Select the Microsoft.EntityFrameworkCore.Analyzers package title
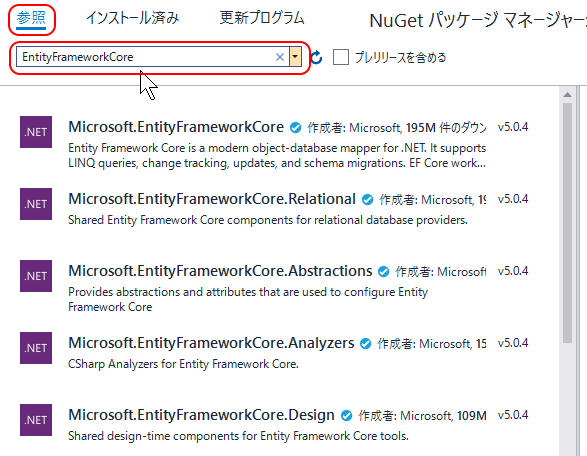This screenshot has height=456, width=587. 211,343
